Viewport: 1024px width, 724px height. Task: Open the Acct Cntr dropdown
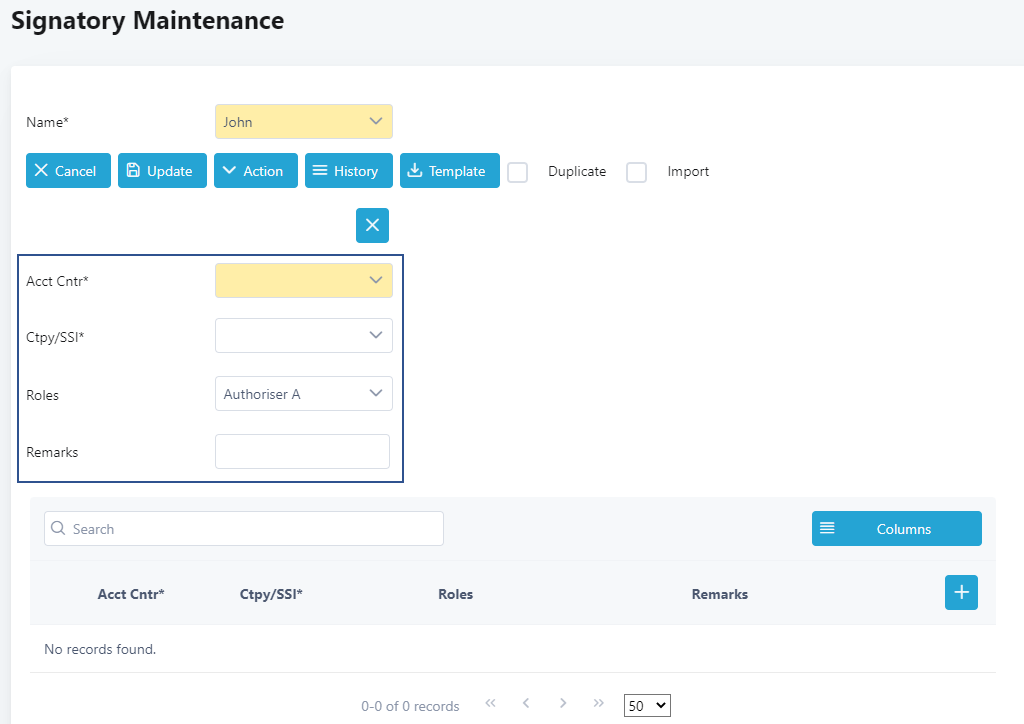pyautogui.click(x=304, y=281)
